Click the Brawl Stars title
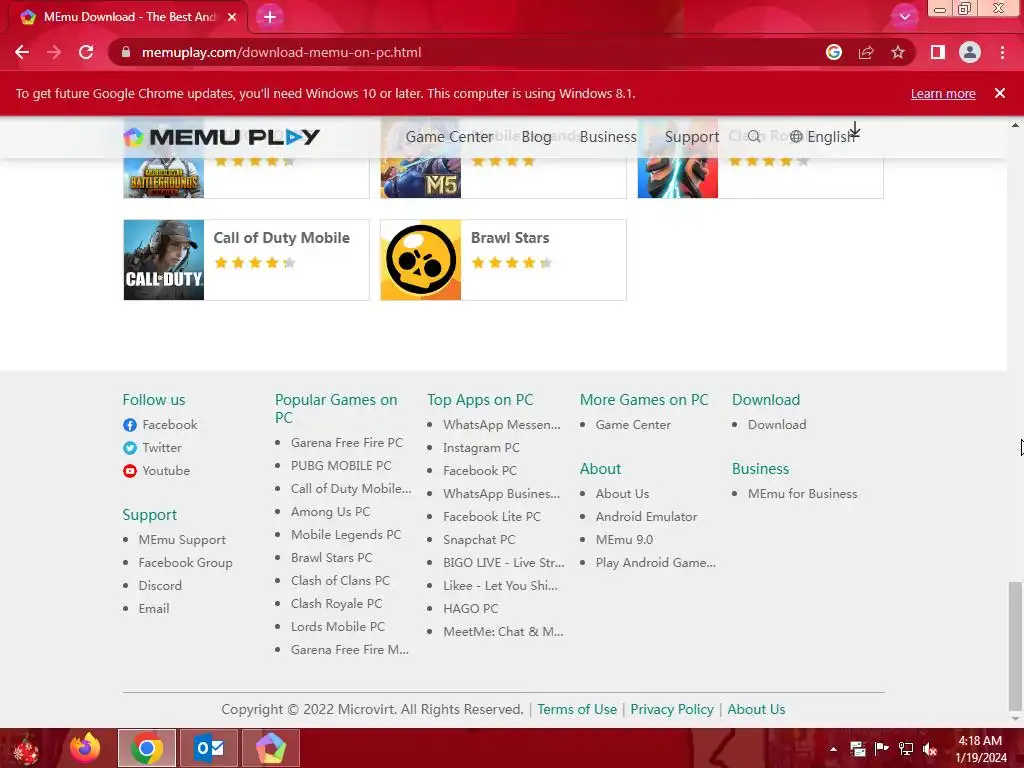The width and height of the screenshot is (1024, 768). (x=510, y=238)
